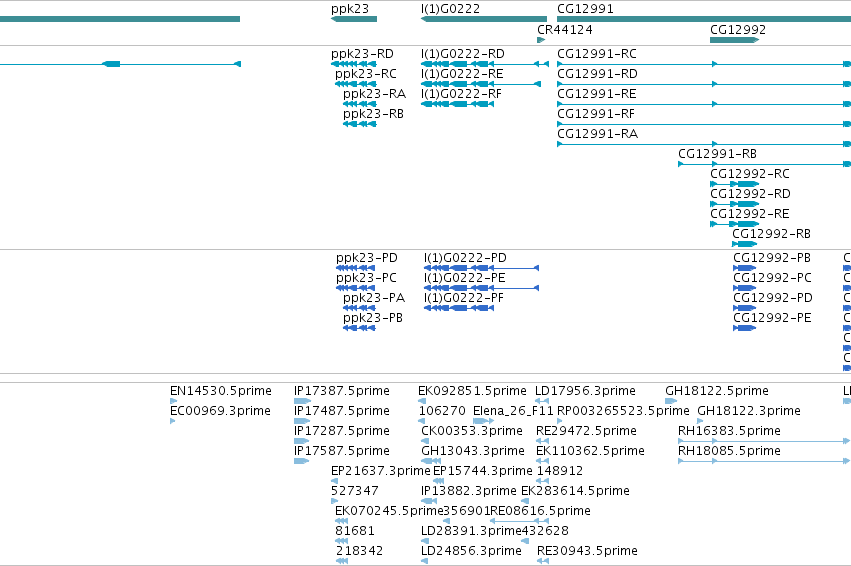The height and width of the screenshot is (566, 851).
Task: Click the l(1)G0222-PD protein label
Action: (x=465, y=258)
